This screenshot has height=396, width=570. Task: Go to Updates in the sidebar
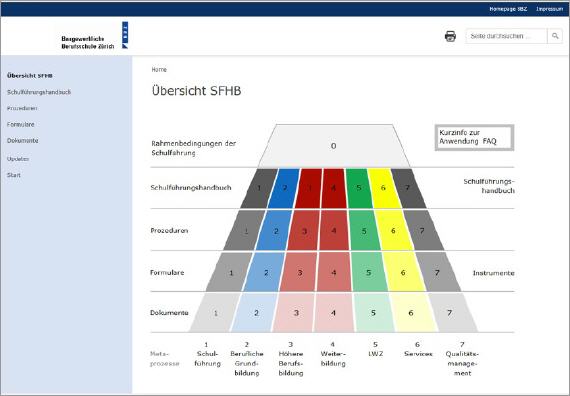18,159
